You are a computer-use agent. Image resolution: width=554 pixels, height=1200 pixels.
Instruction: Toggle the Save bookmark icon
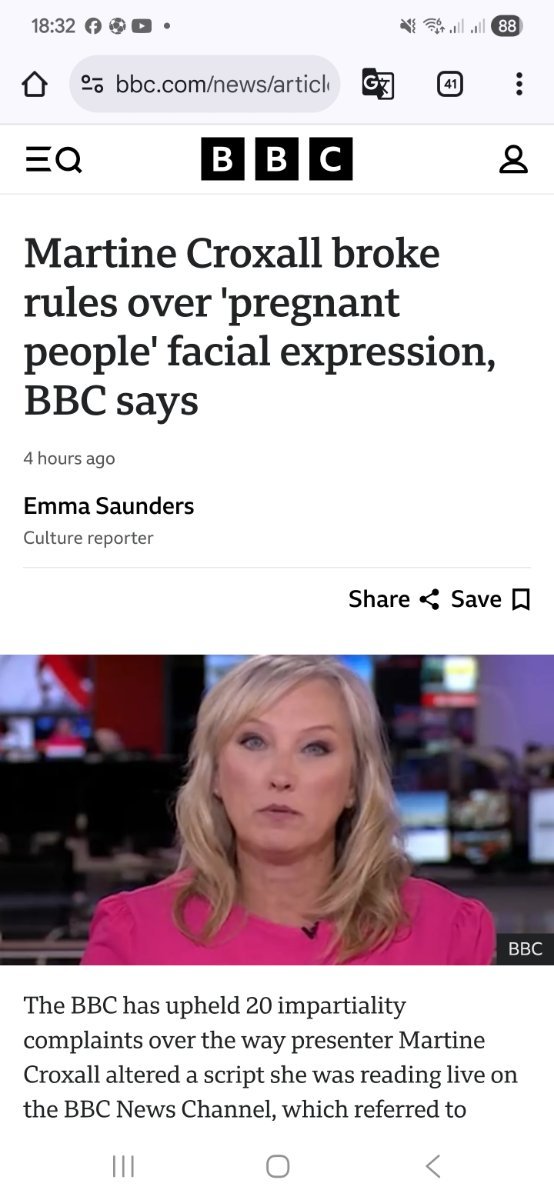coord(520,599)
